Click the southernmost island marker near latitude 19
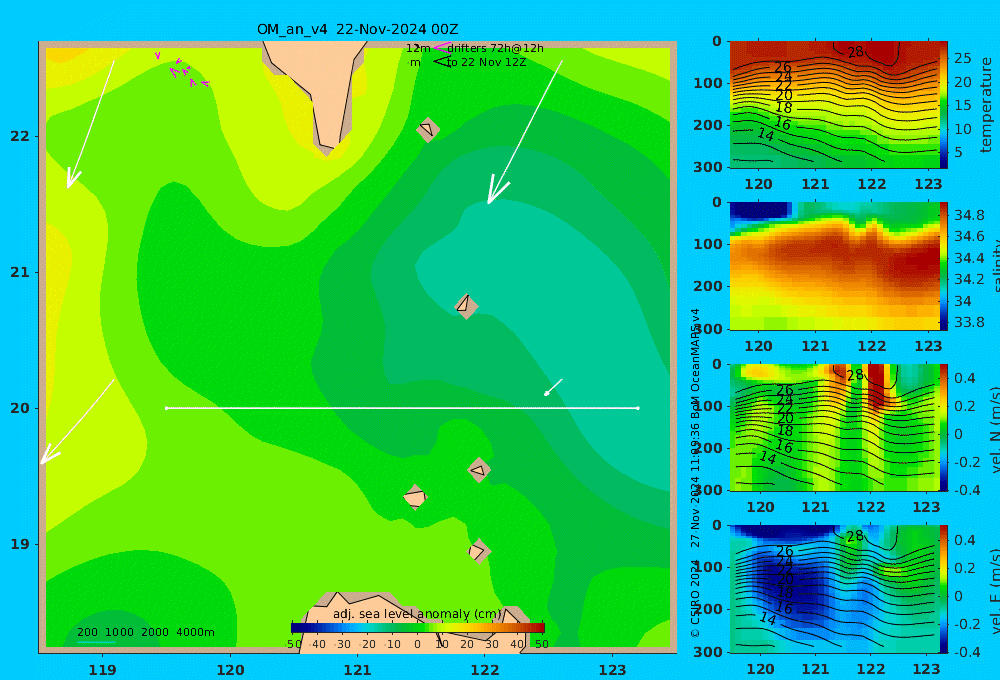Screen dimensions: 1000x680 coord(479,551)
